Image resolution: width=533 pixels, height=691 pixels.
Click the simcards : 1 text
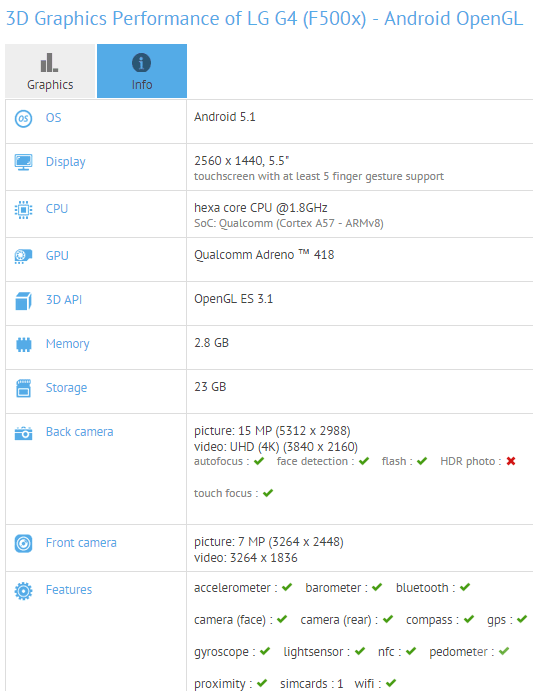pos(312,684)
